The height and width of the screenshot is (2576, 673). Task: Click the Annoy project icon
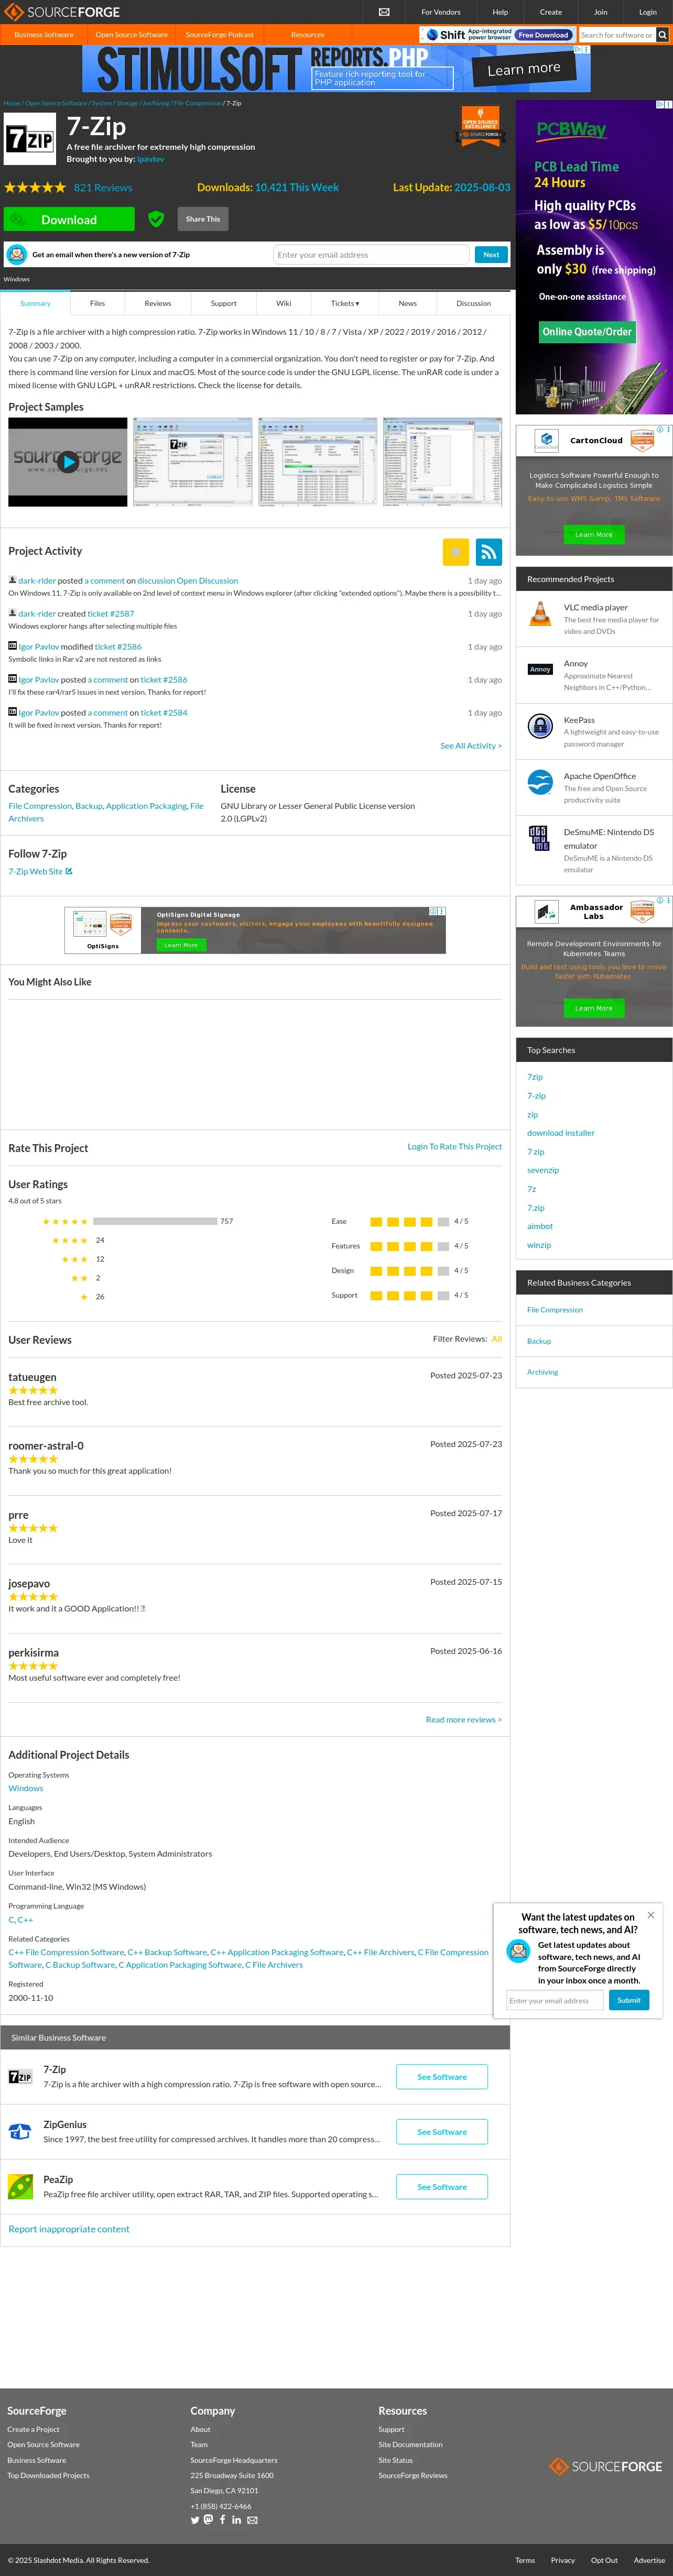(540, 669)
